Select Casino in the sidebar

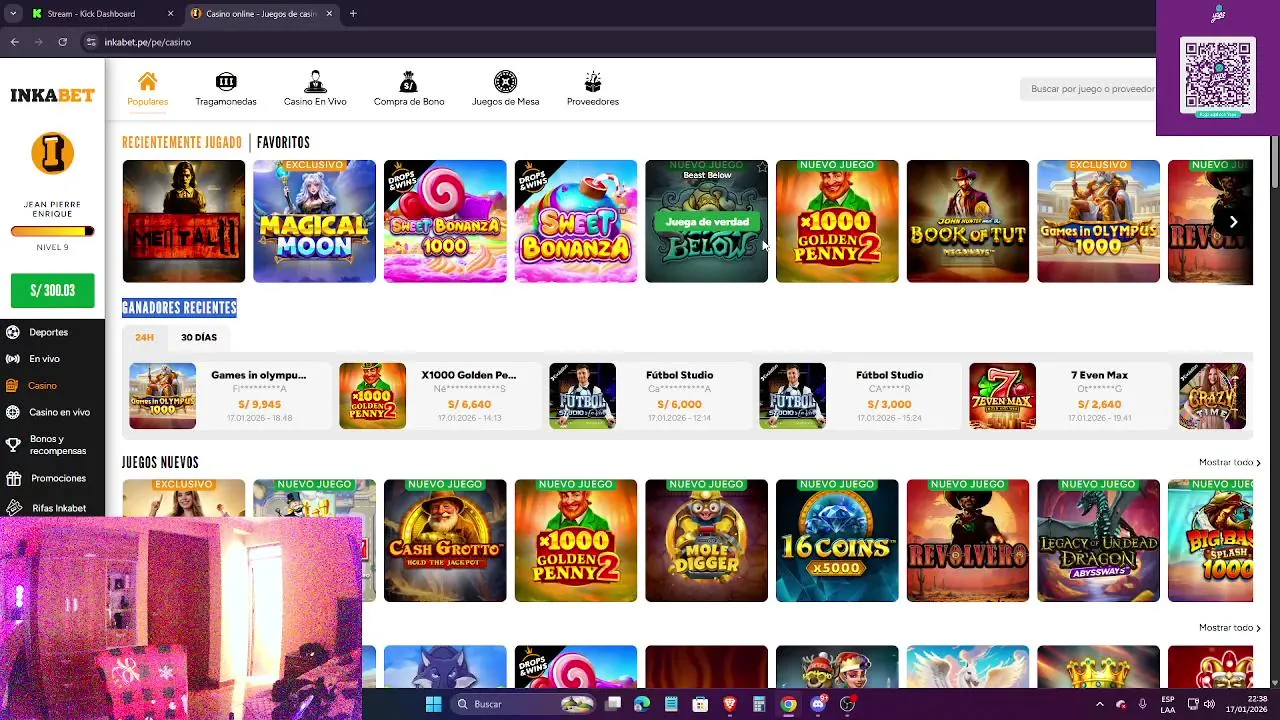click(42, 386)
